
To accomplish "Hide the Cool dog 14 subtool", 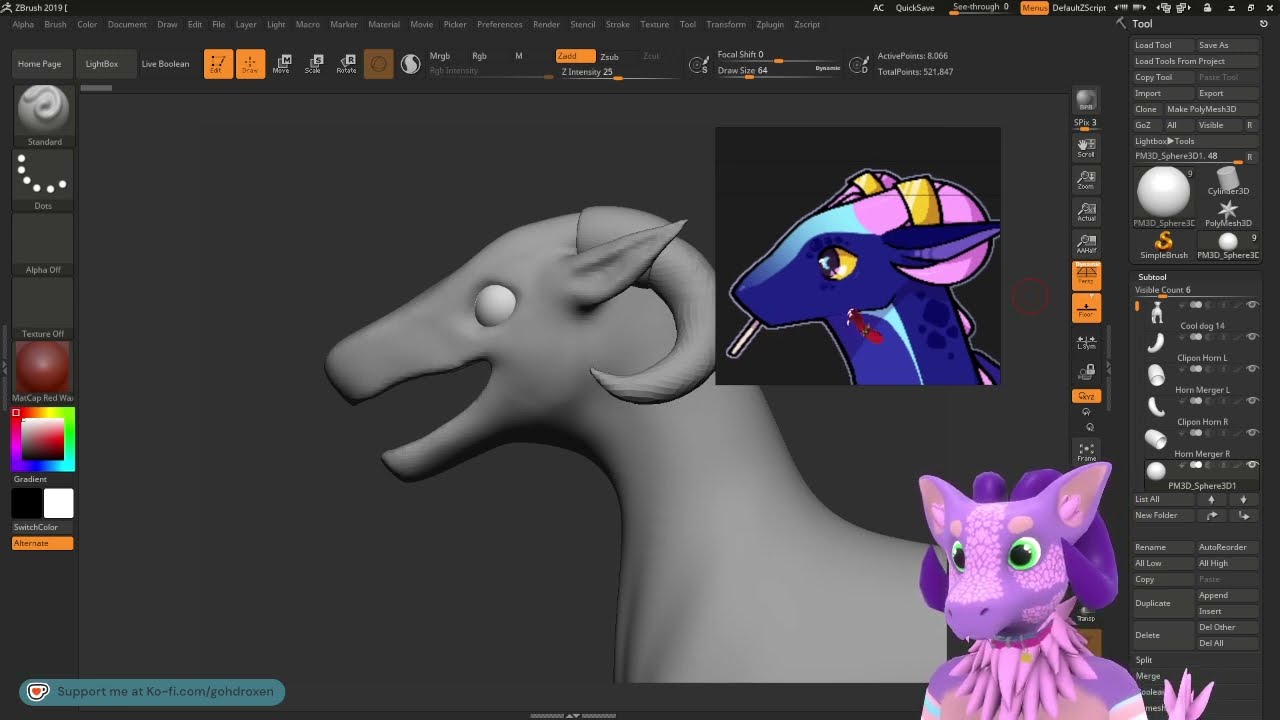I will pyautogui.click(x=1252, y=305).
